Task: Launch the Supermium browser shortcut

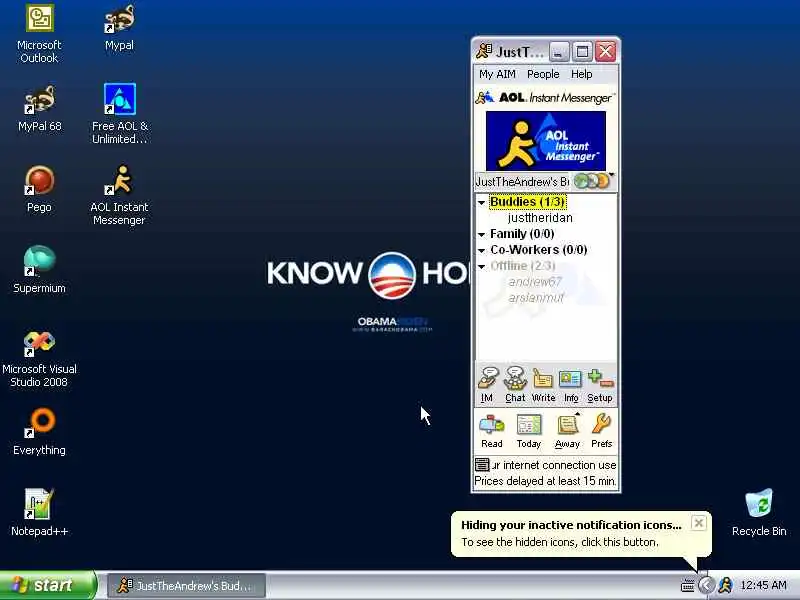Action: tap(39, 270)
